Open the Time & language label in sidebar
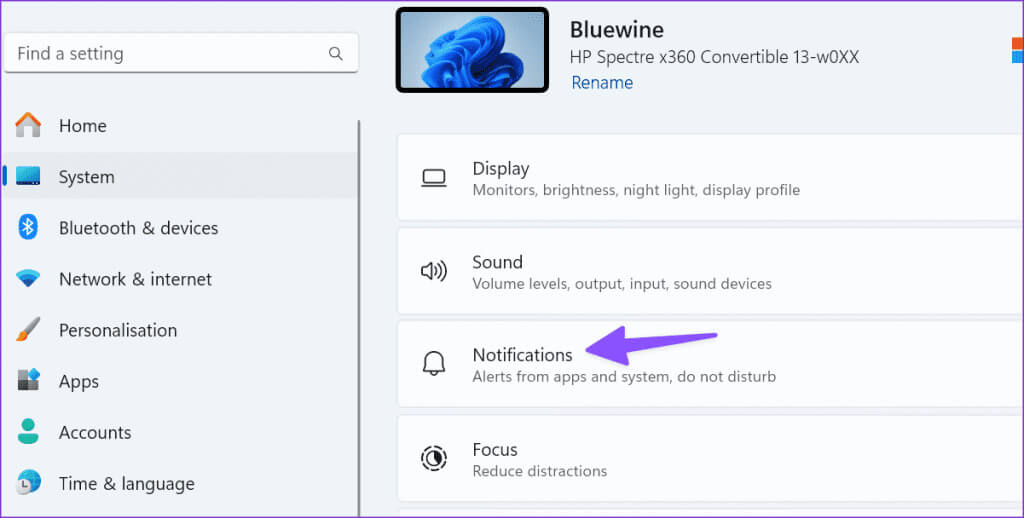This screenshot has width=1024, height=518. 127,483
